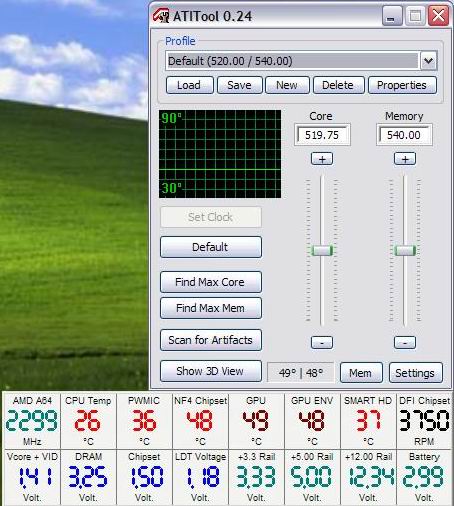This screenshot has height=506, width=454.
Task: Increase Core clock with plus button
Action: click(x=322, y=159)
